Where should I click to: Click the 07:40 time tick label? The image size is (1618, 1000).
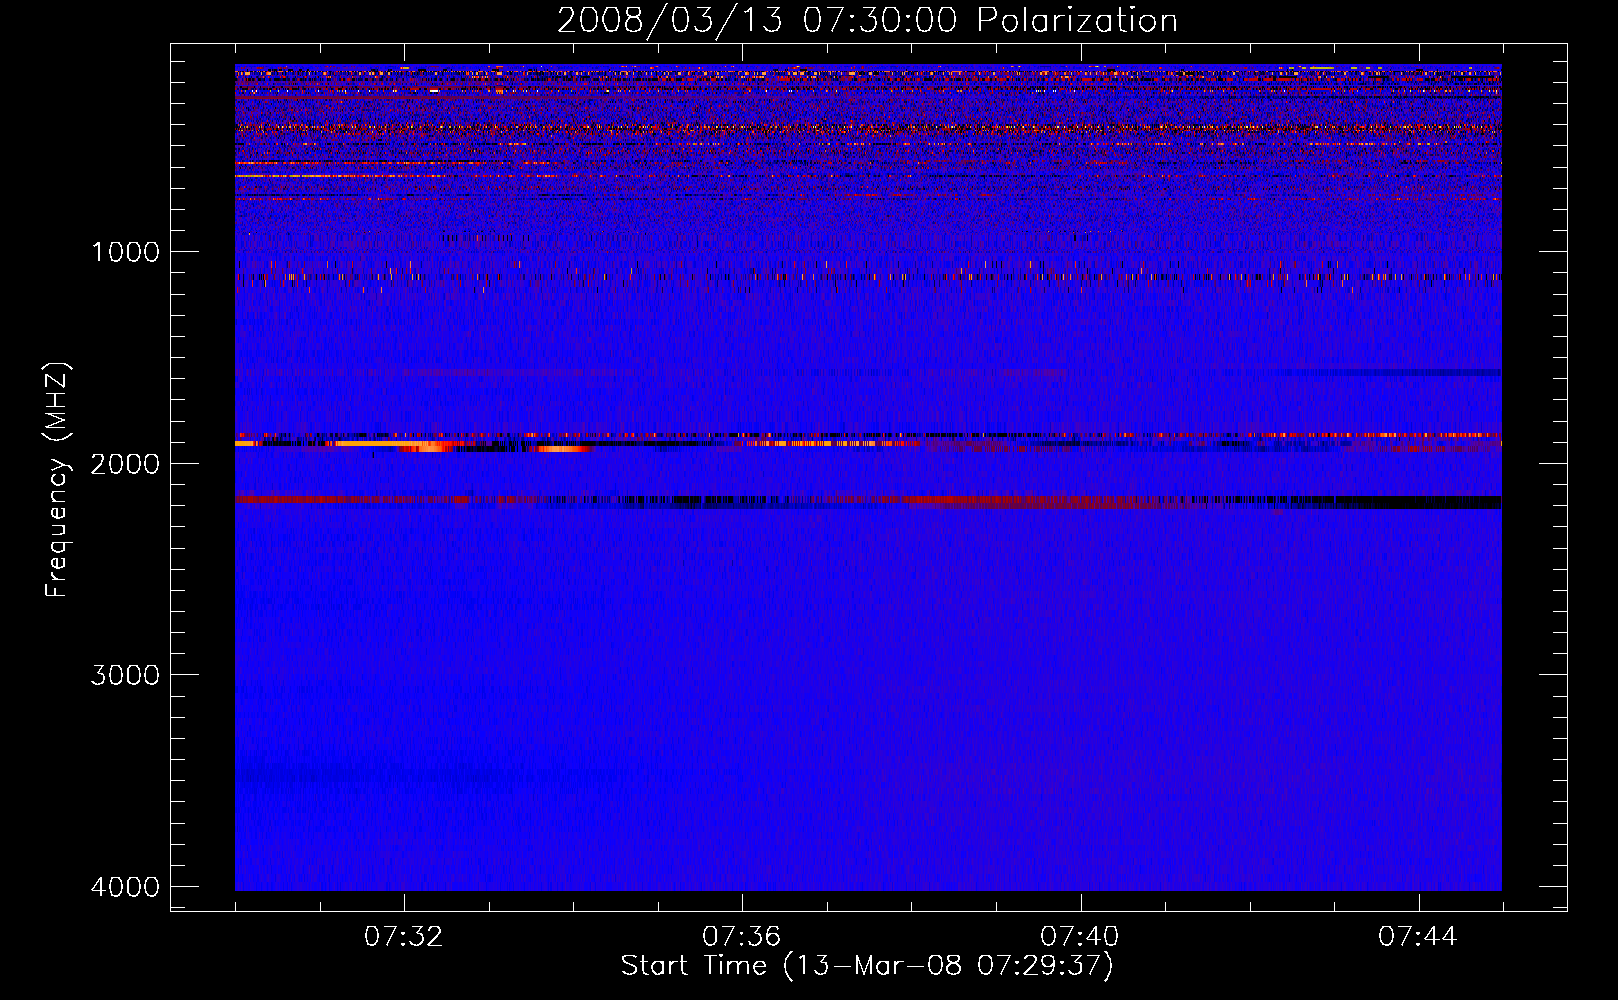pos(1080,937)
